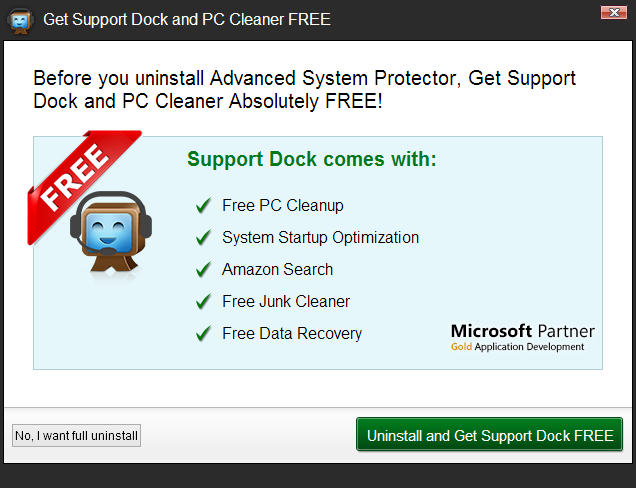Click the "Free Data Recovery" text
The image size is (636, 488).
[292, 334]
